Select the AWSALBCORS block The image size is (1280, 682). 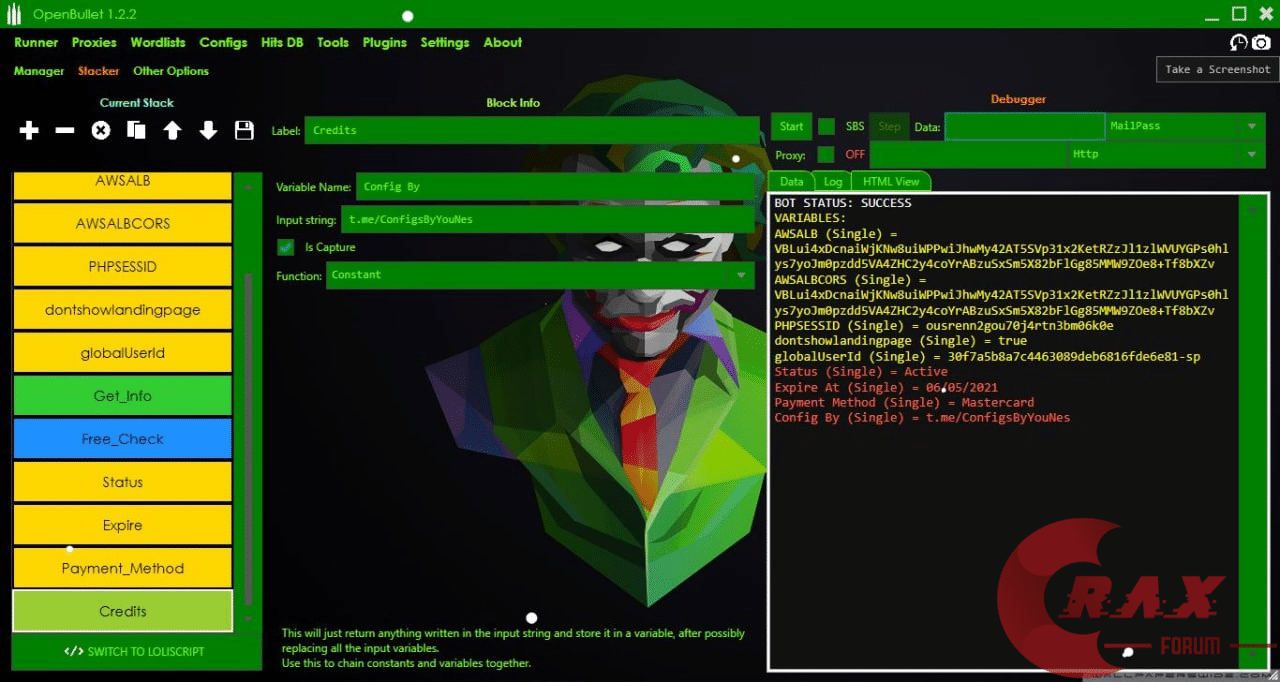pos(122,223)
